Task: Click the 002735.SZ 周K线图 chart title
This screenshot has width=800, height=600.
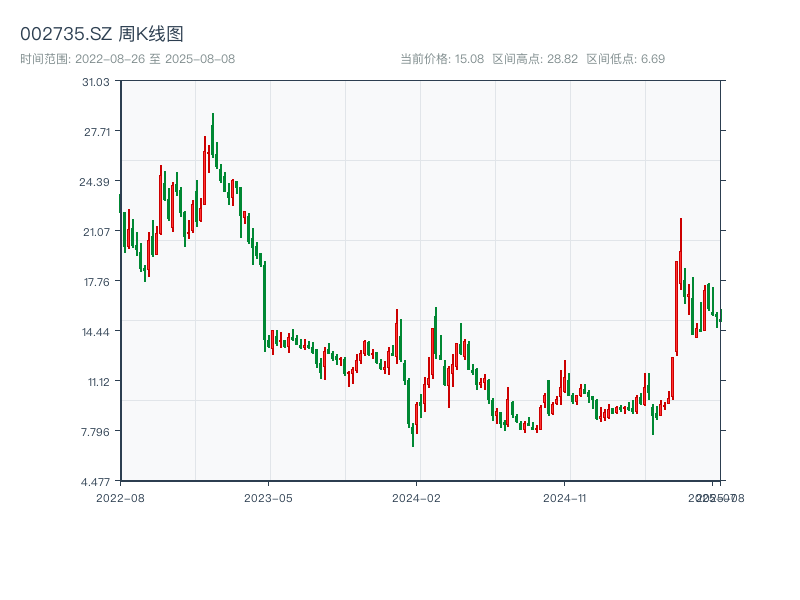Action: click(x=102, y=35)
